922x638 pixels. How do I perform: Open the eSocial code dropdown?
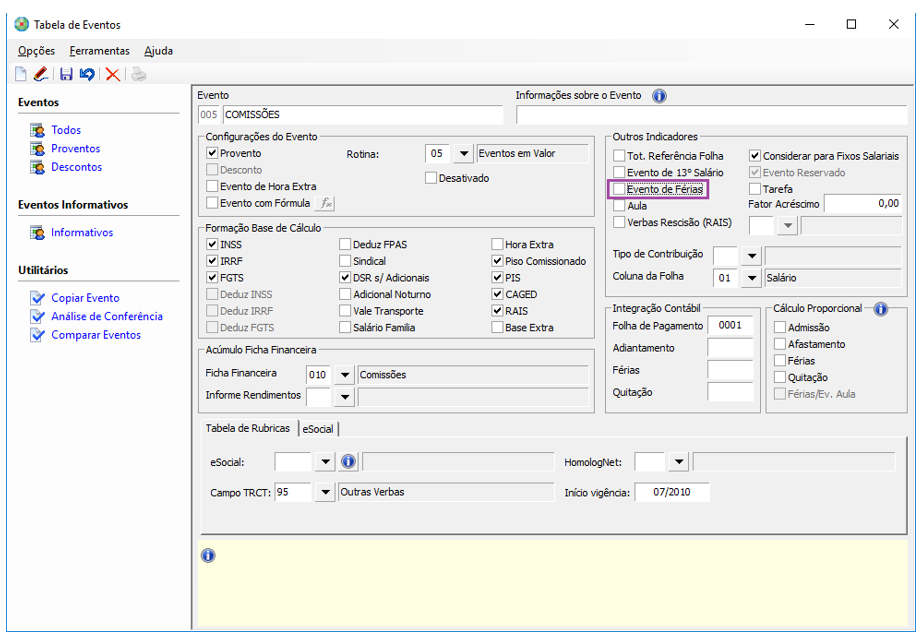(x=325, y=462)
